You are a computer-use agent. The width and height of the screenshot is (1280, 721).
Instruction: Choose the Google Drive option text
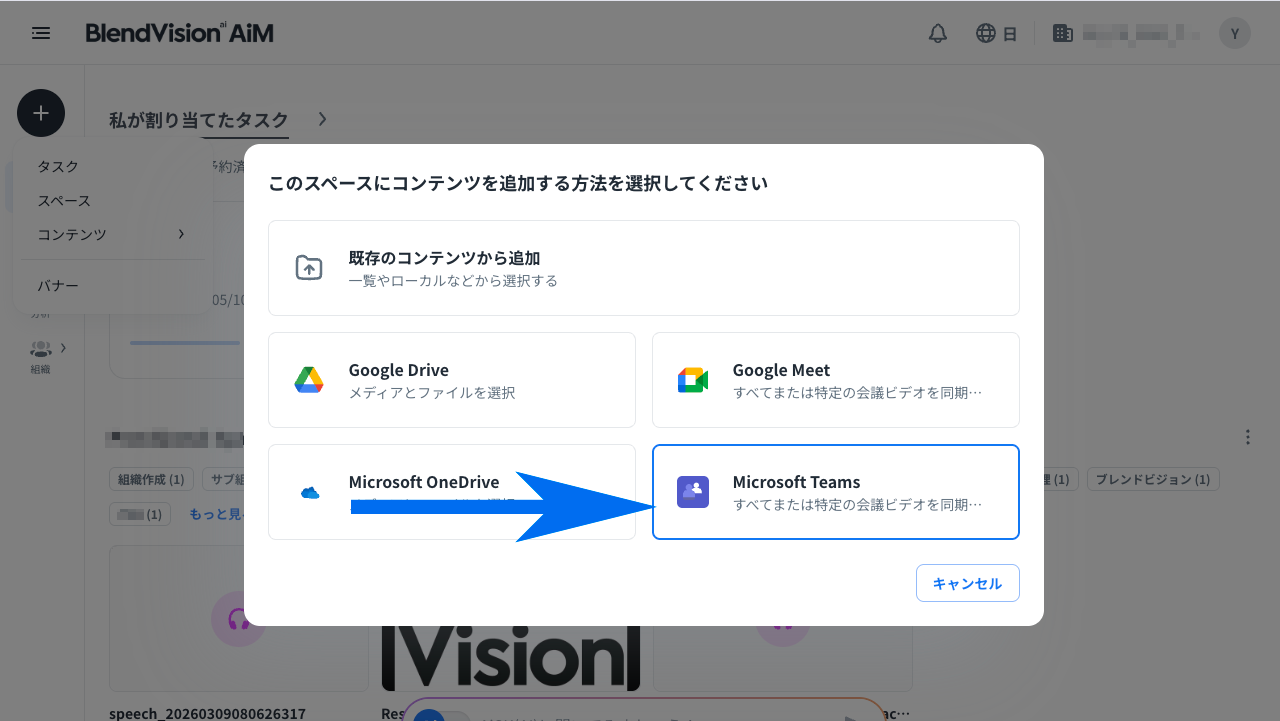399,370
